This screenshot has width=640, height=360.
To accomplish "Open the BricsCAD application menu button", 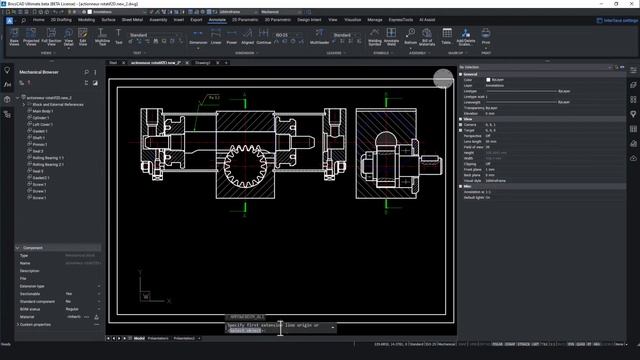I will [x=10, y=20].
